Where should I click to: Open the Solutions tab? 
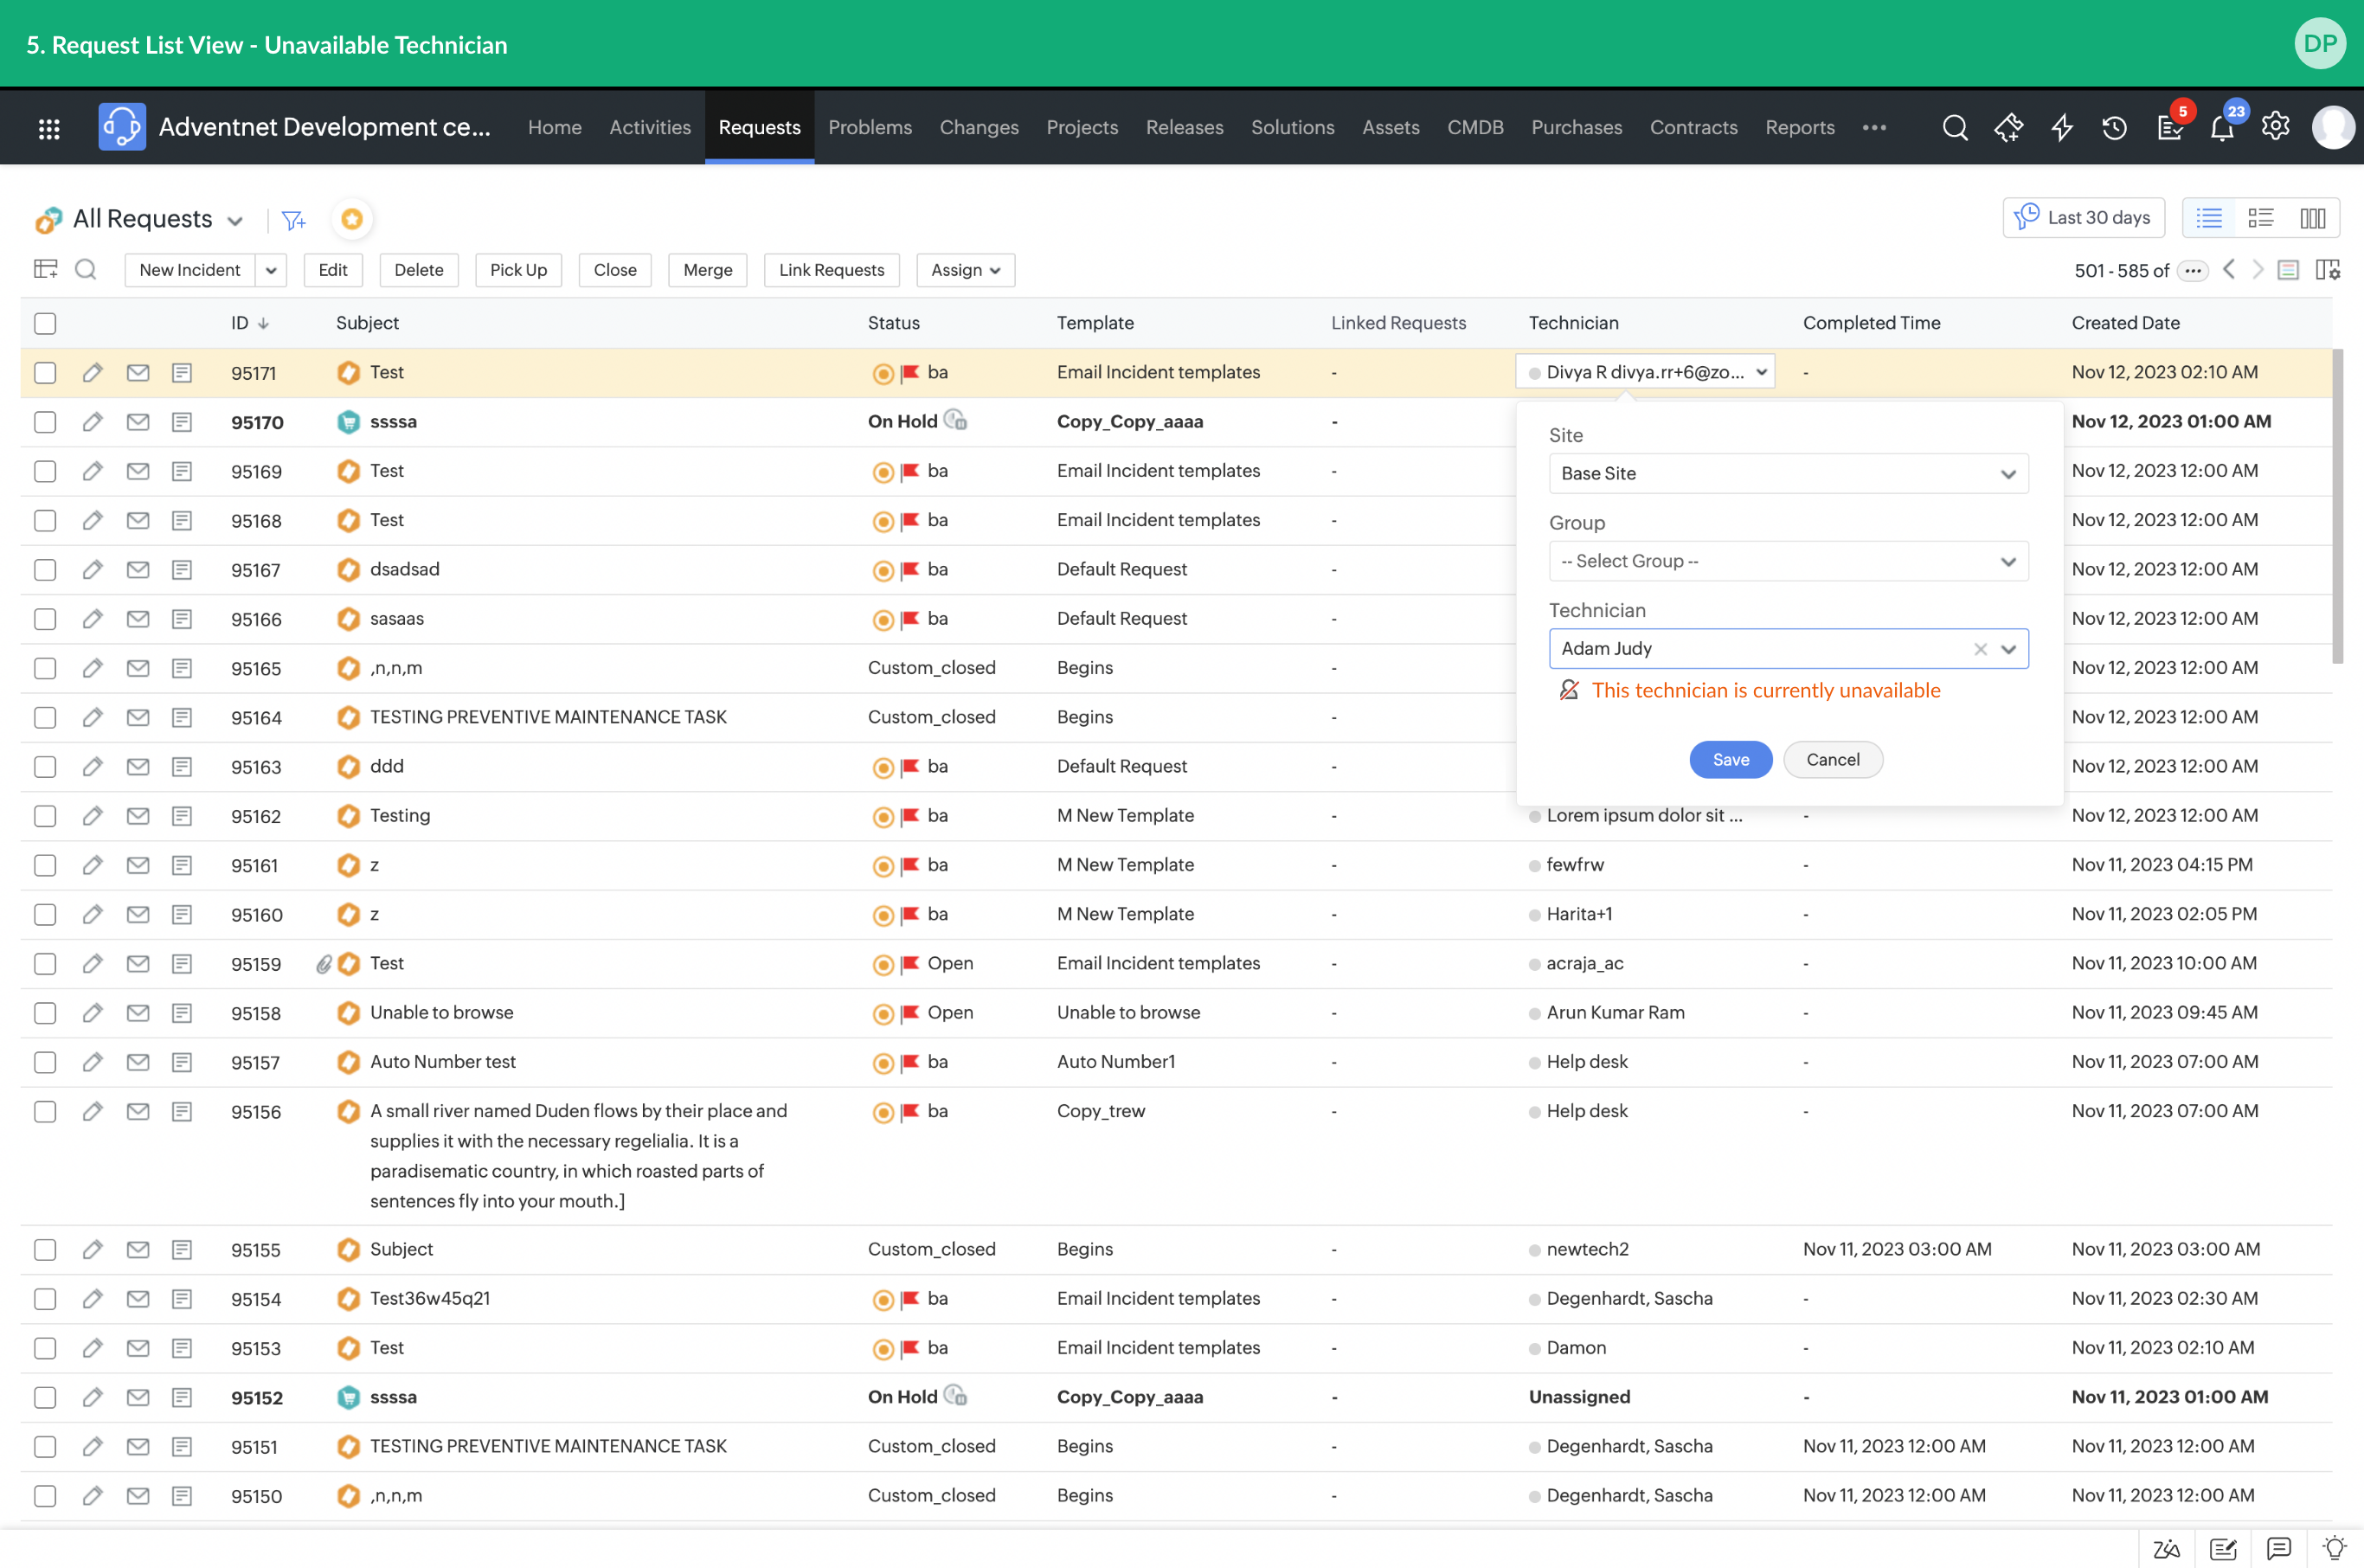pos(1292,128)
